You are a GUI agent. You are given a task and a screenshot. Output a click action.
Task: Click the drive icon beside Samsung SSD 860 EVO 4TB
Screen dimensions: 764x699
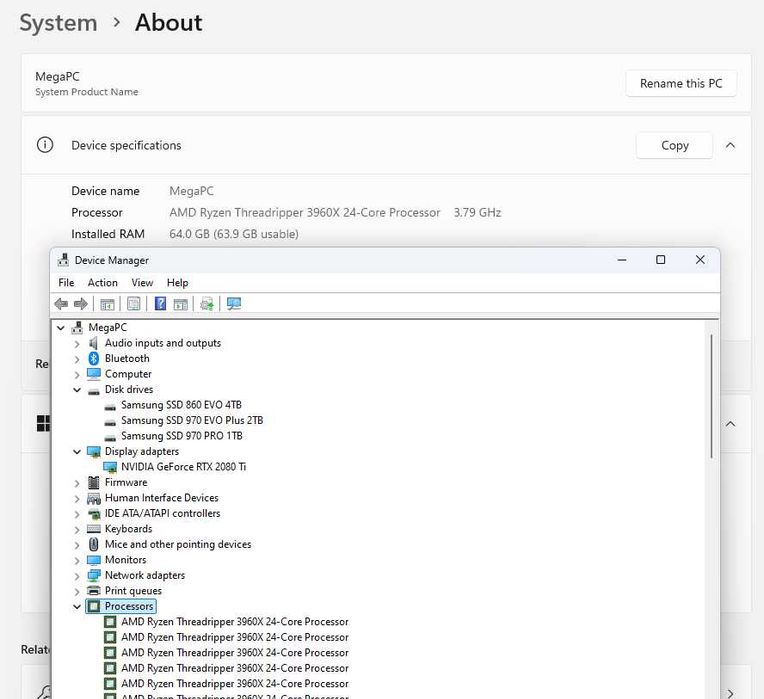click(110, 406)
